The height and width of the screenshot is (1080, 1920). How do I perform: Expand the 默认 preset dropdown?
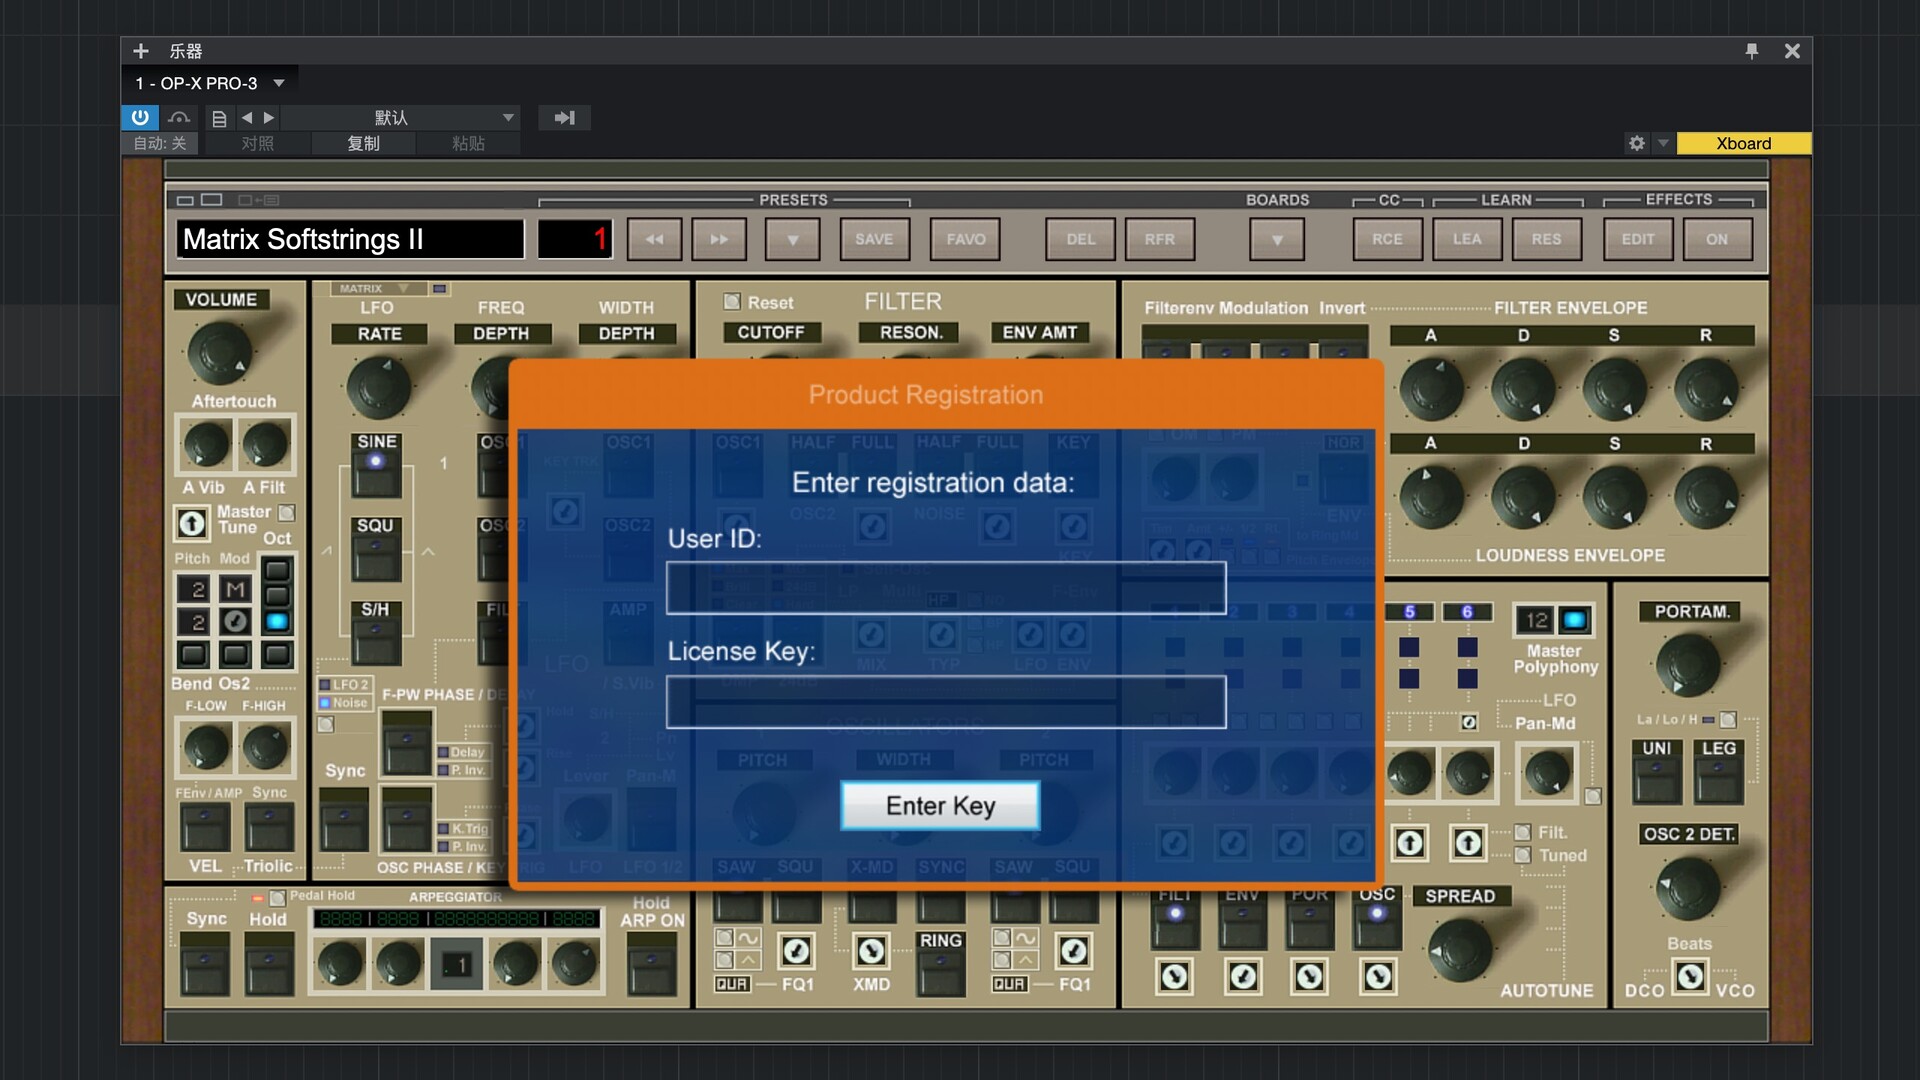508,118
